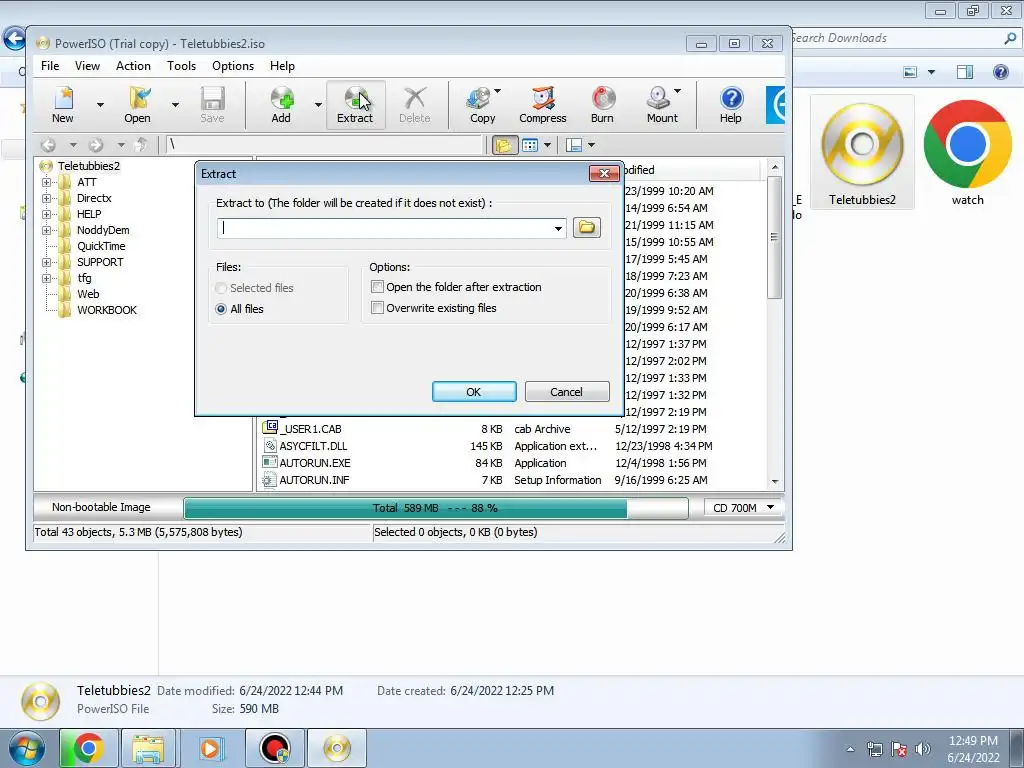Select the QuickTime folder in tree
Viewport: 1024px width, 768px height.
[101, 246]
